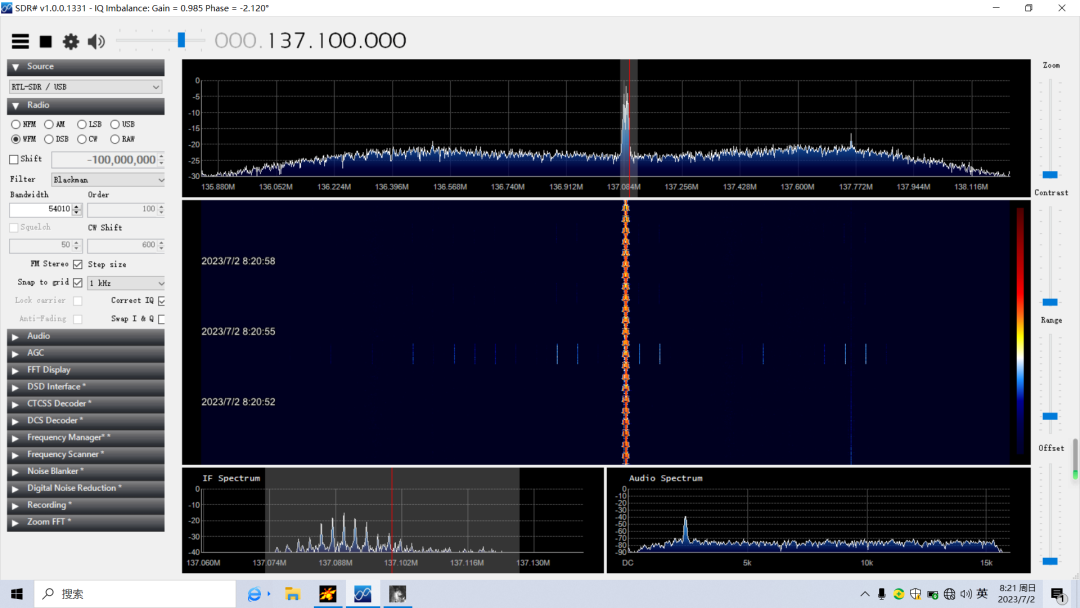
Task: Increase bandwidth with the stepper up arrow
Action: 76,207
